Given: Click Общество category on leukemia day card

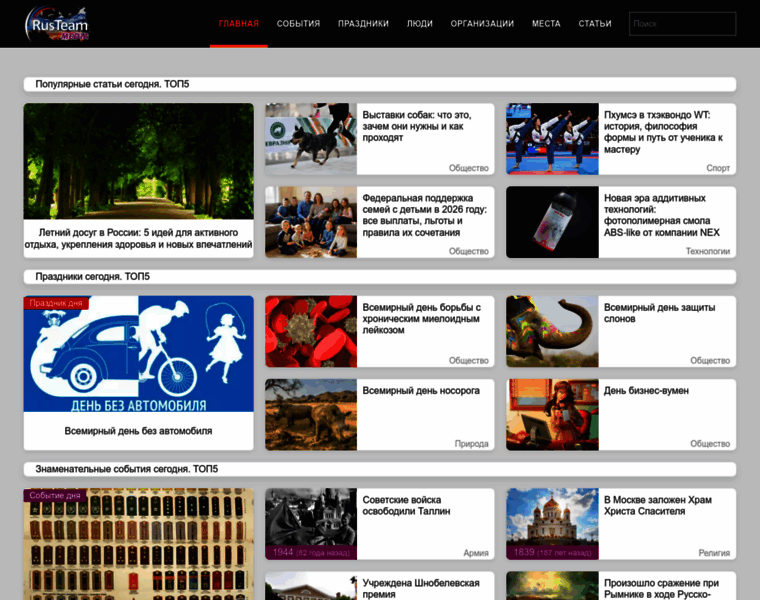Looking at the screenshot, I should 468,361.
